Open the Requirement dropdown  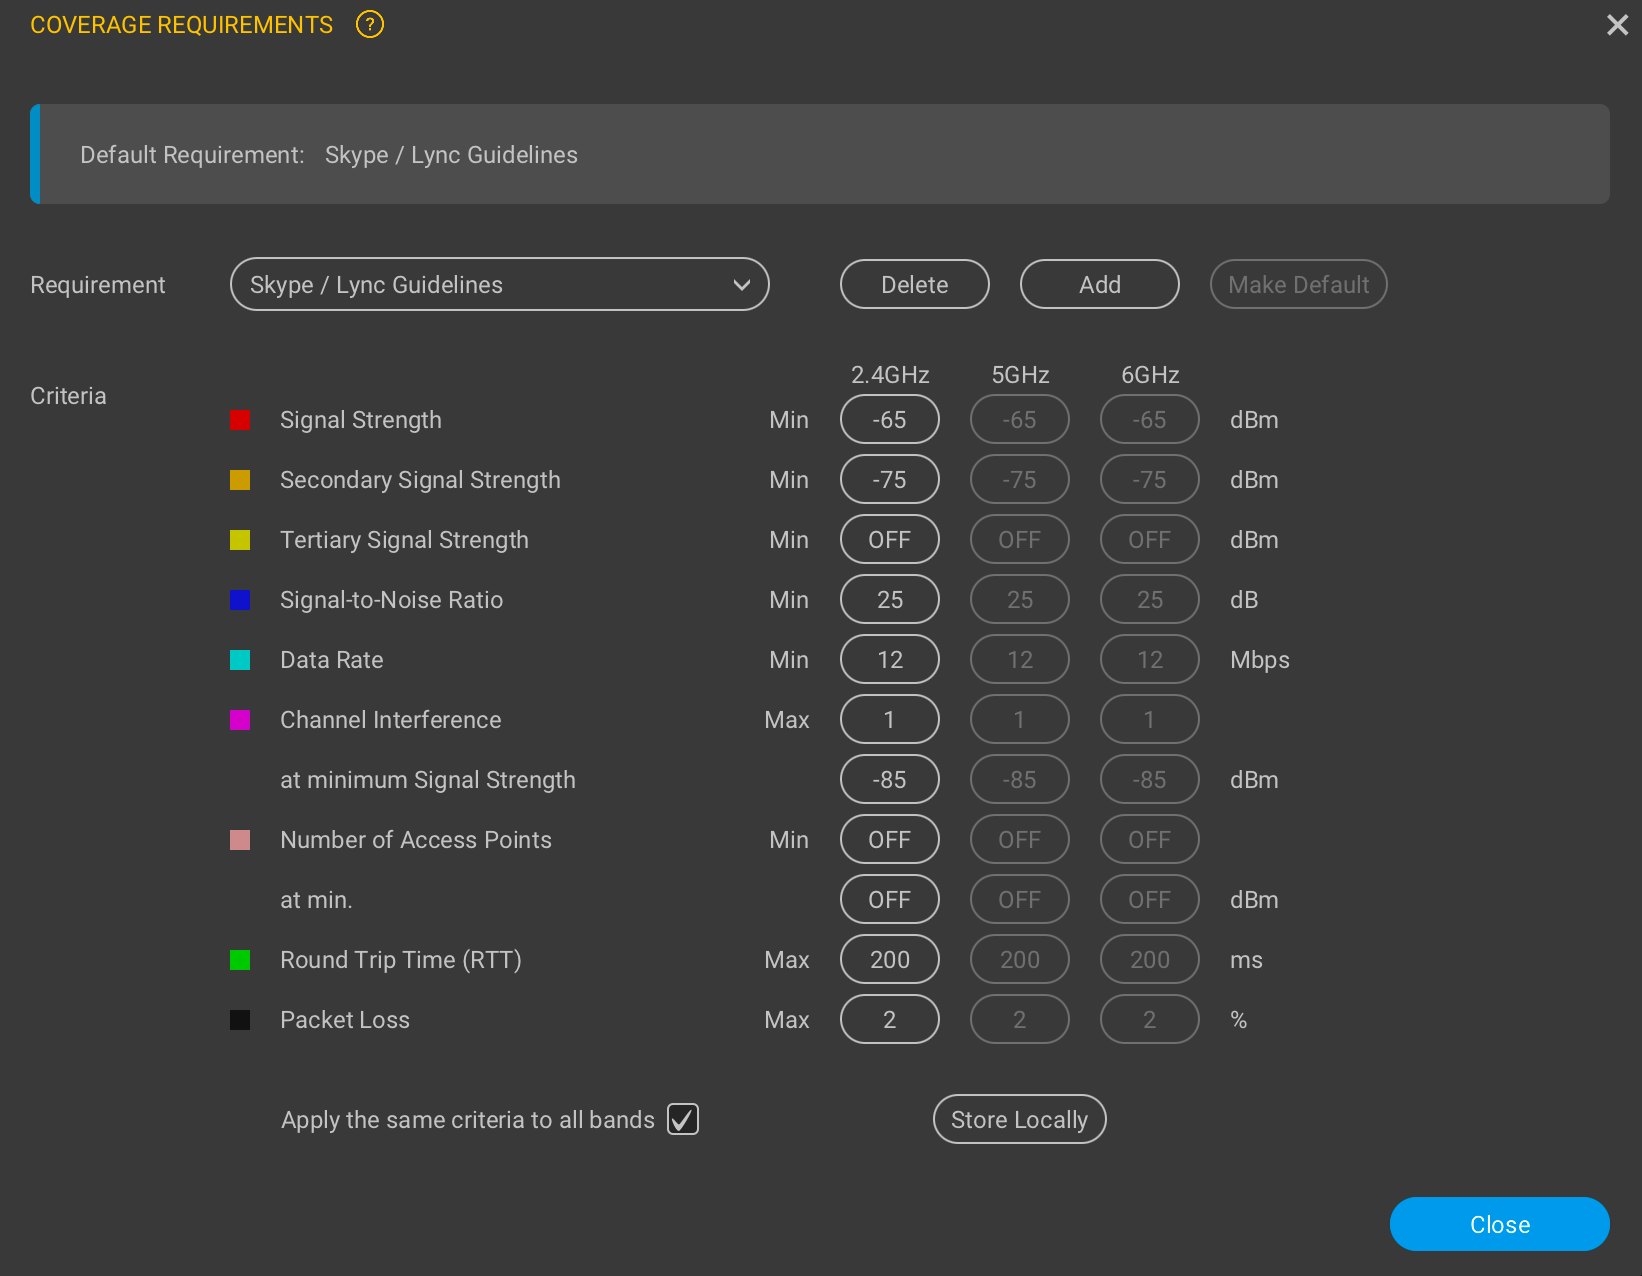point(499,284)
